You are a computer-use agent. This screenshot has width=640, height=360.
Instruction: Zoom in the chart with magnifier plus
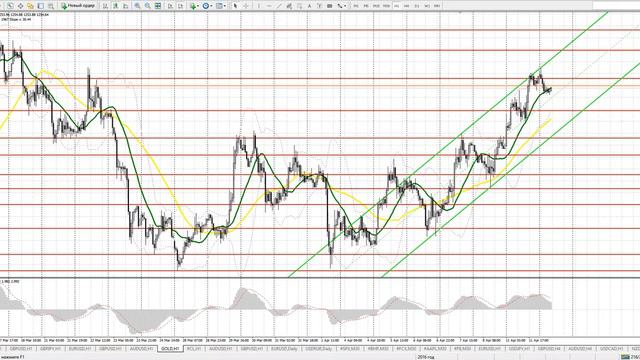click(x=137, y=6)
